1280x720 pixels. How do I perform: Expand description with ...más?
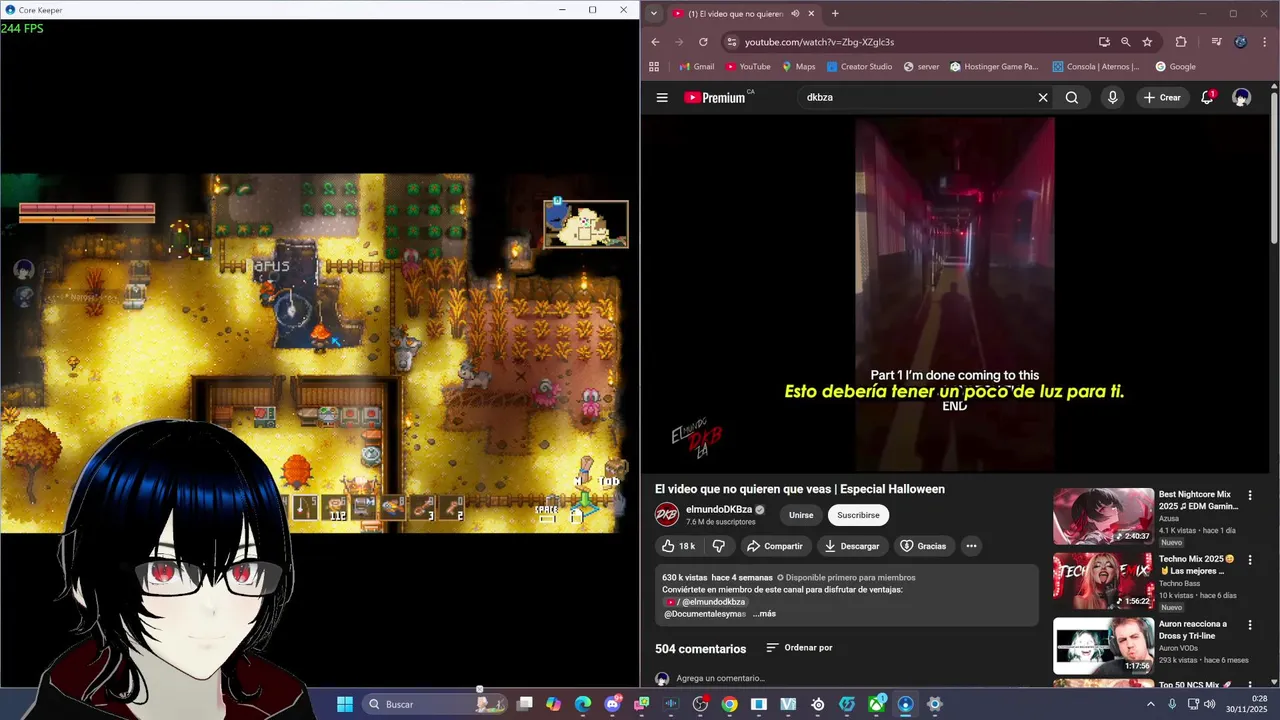tap(764, 614)
